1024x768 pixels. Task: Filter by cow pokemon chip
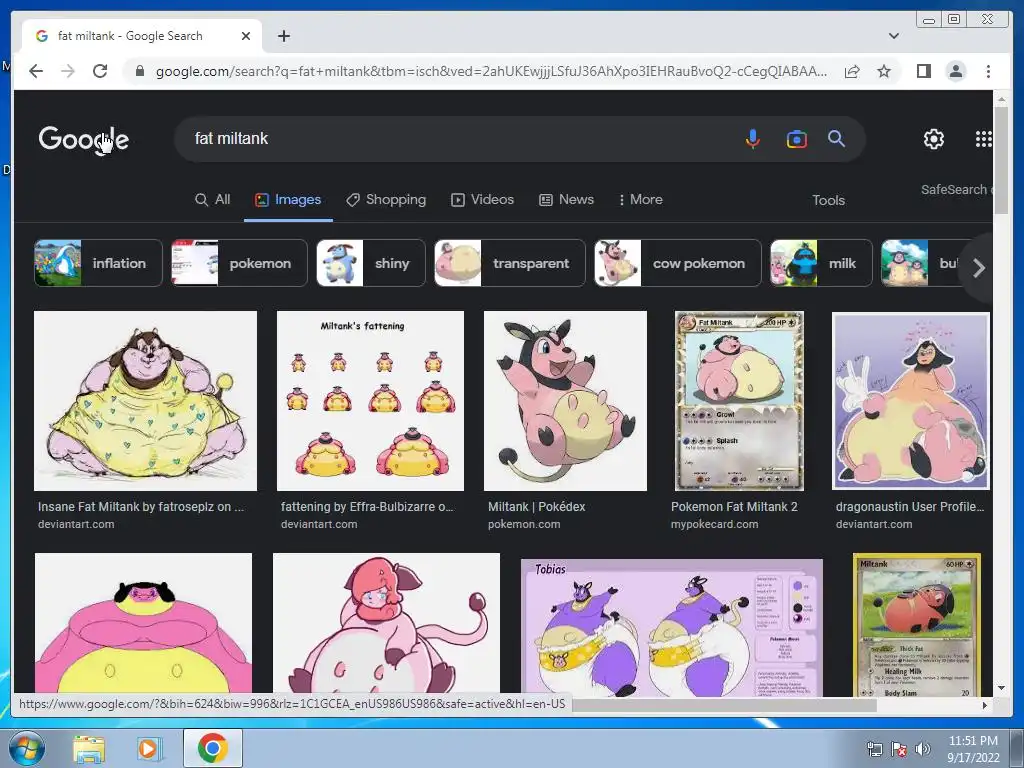pyautogui.click(x=678, y=263)
